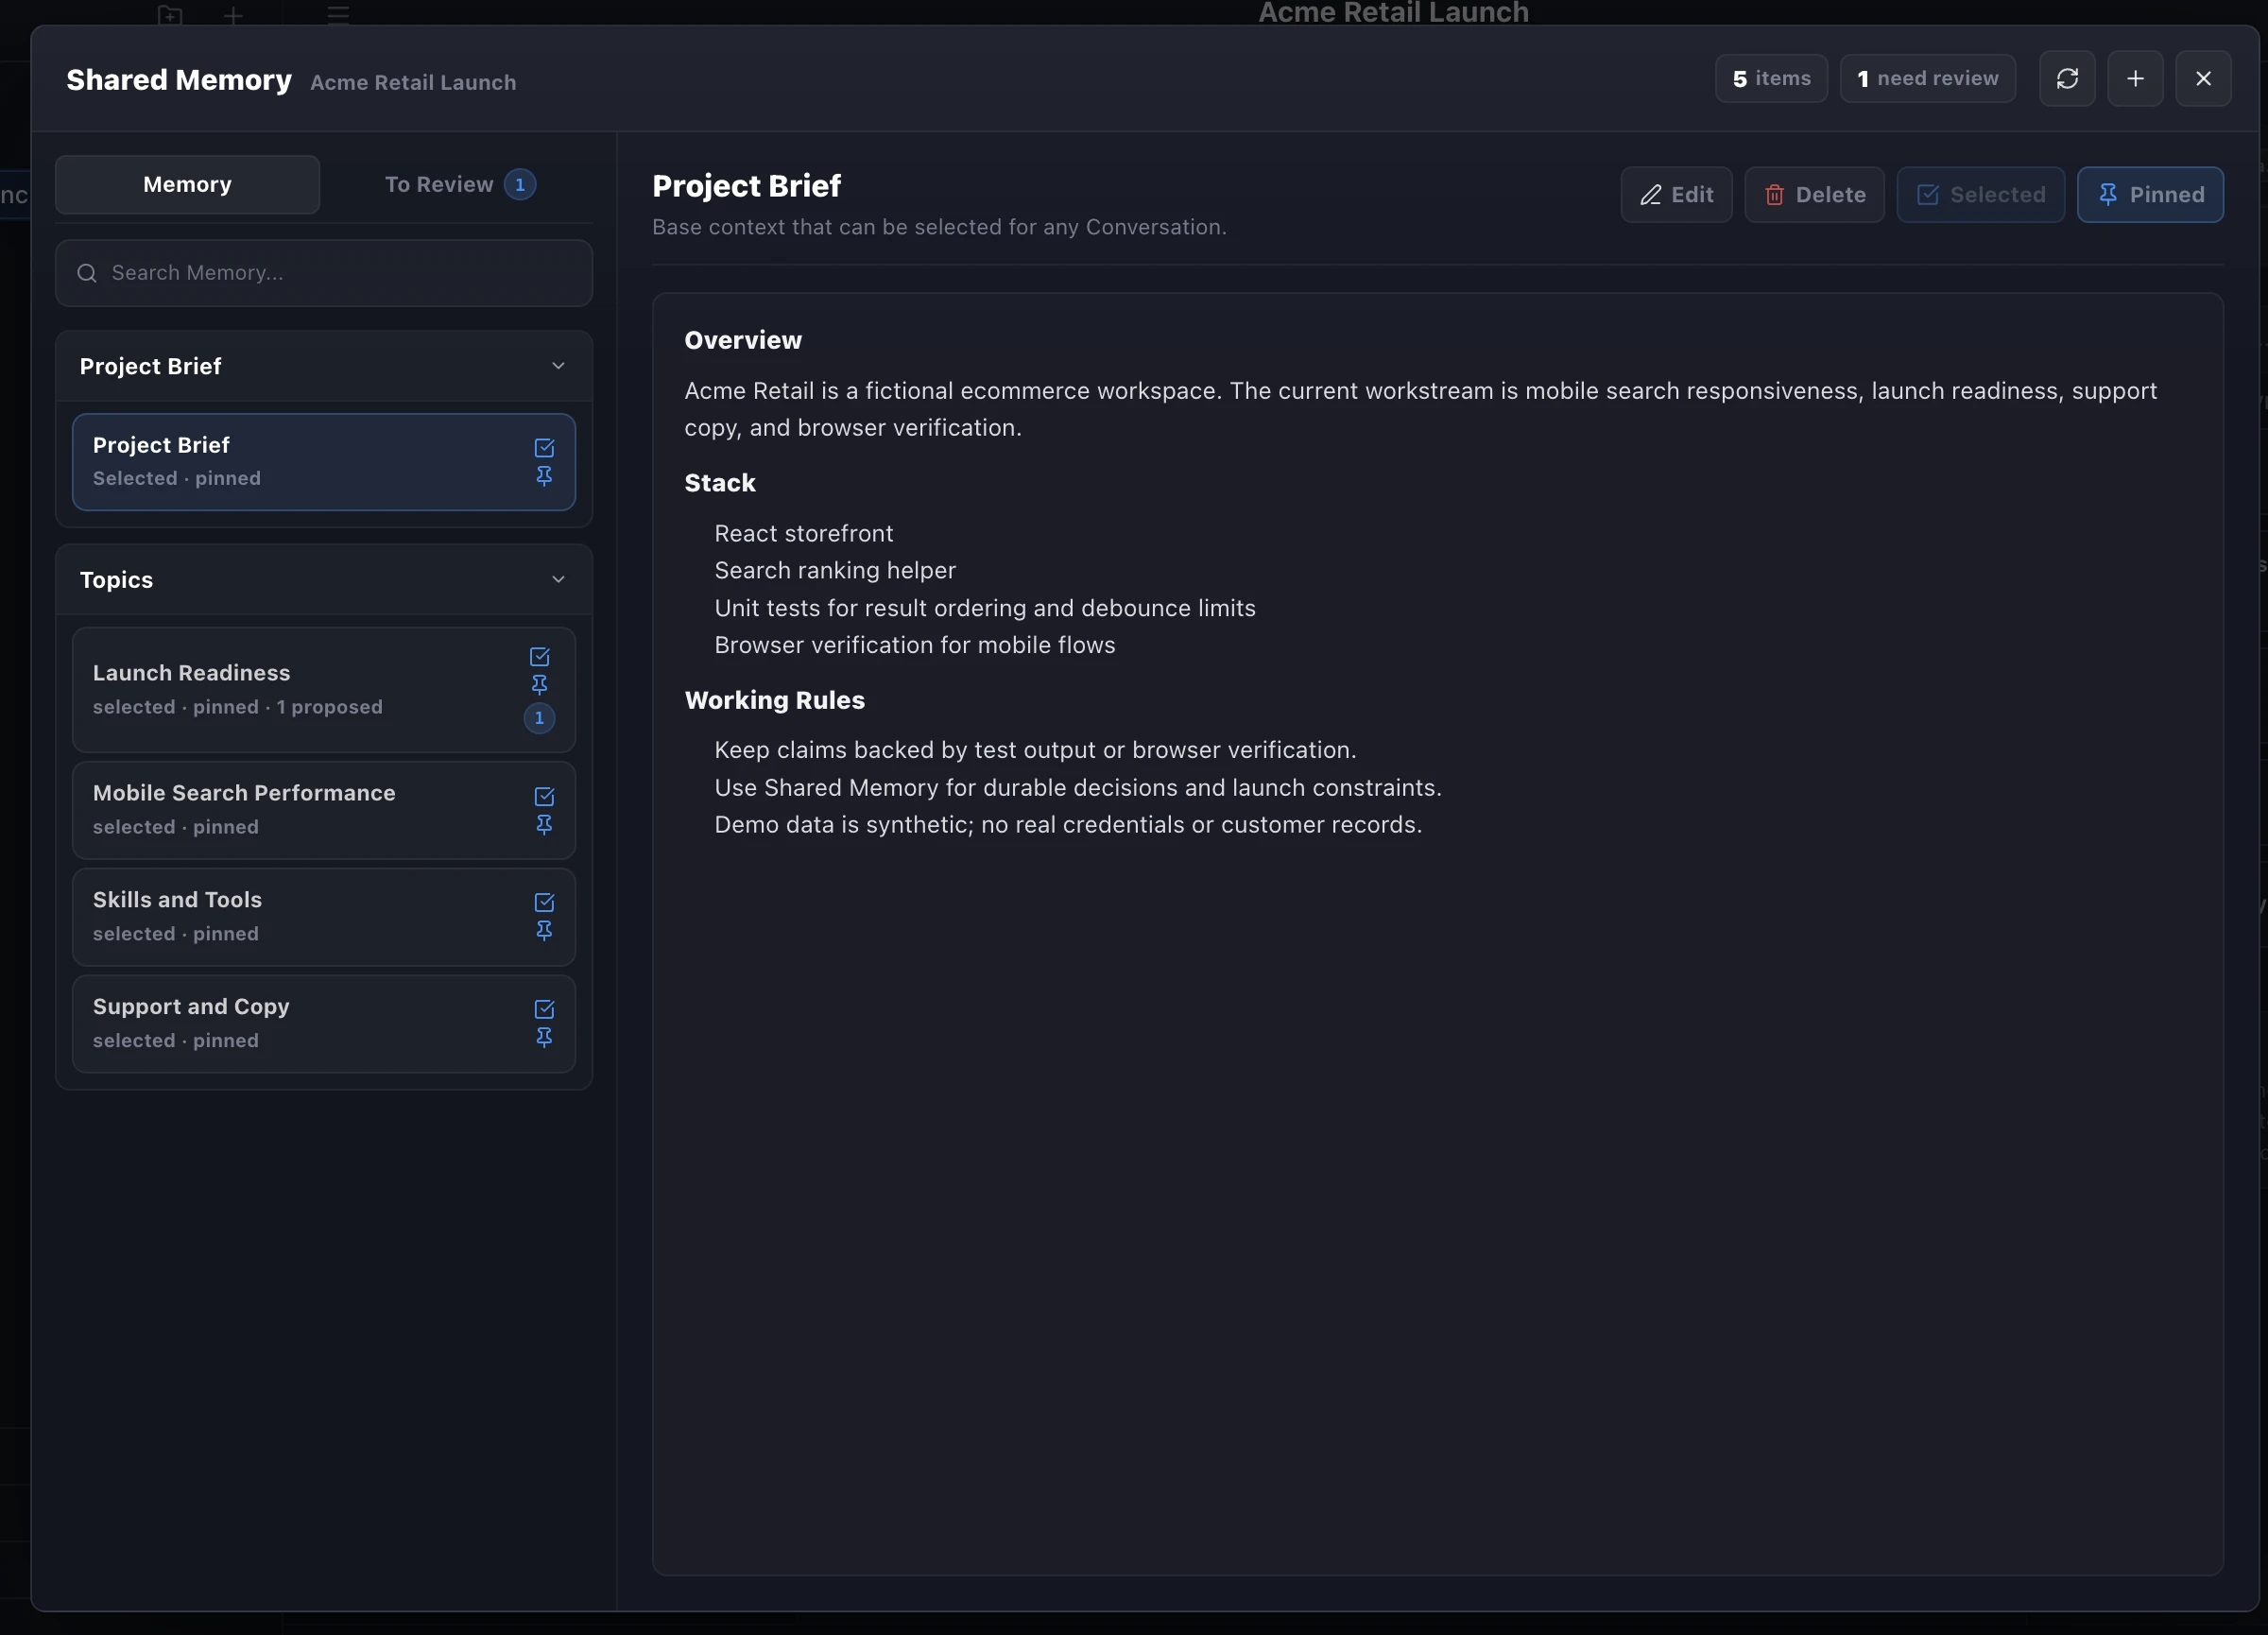This screenshot has width=2268, height=1635.
Task: Click the search magnifier icon
Action: pos(87,273)
